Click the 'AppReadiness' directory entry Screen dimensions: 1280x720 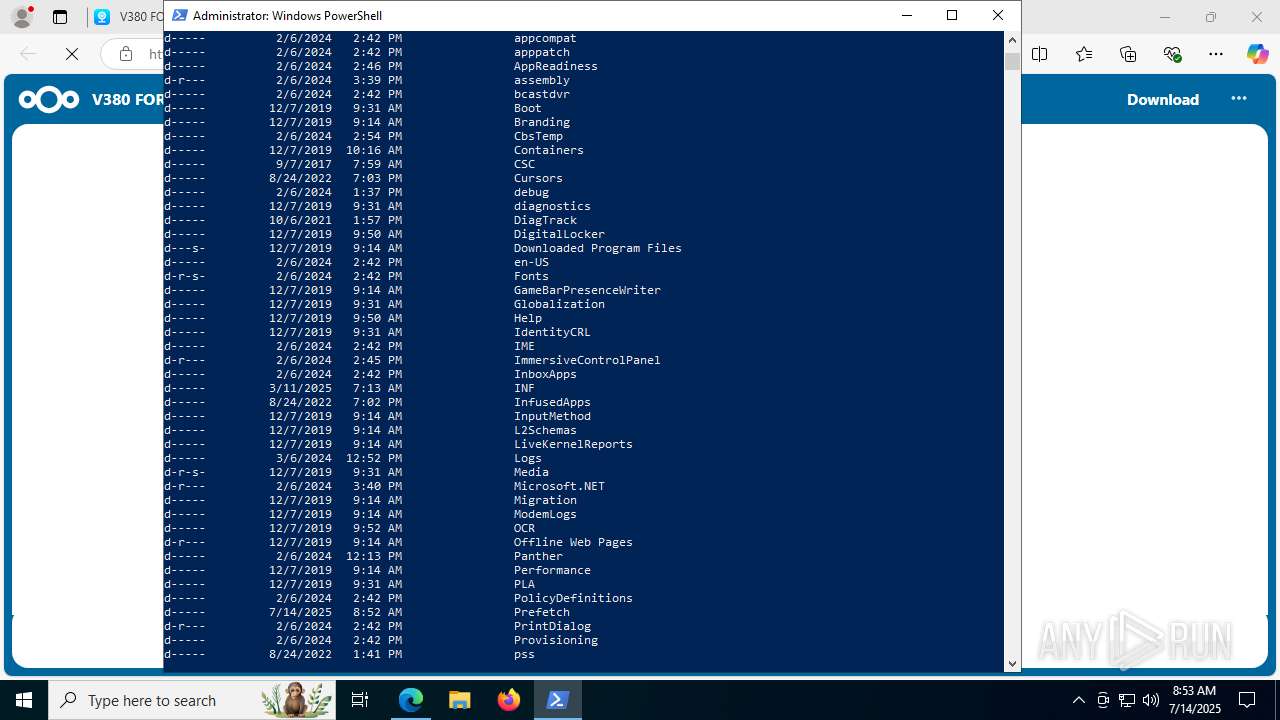pos(555,66)
